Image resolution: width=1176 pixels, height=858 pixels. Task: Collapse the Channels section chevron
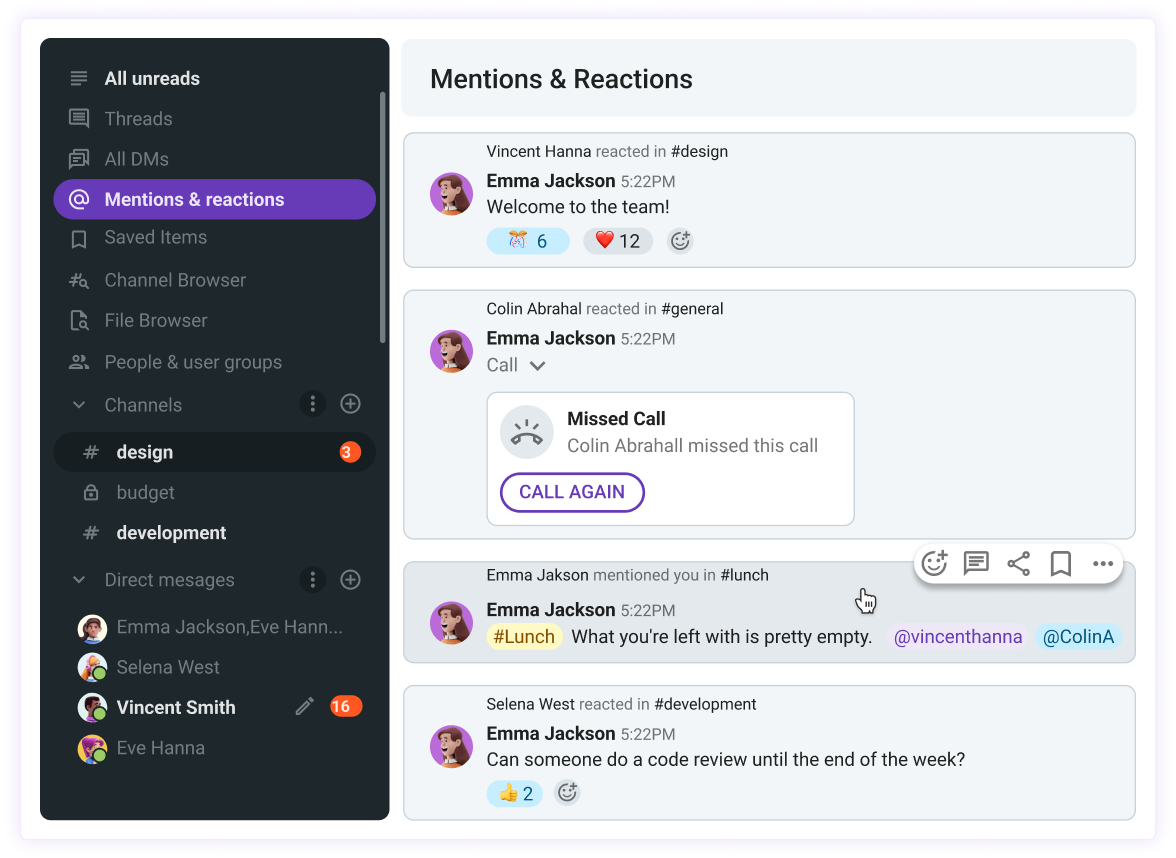point(79,405)
